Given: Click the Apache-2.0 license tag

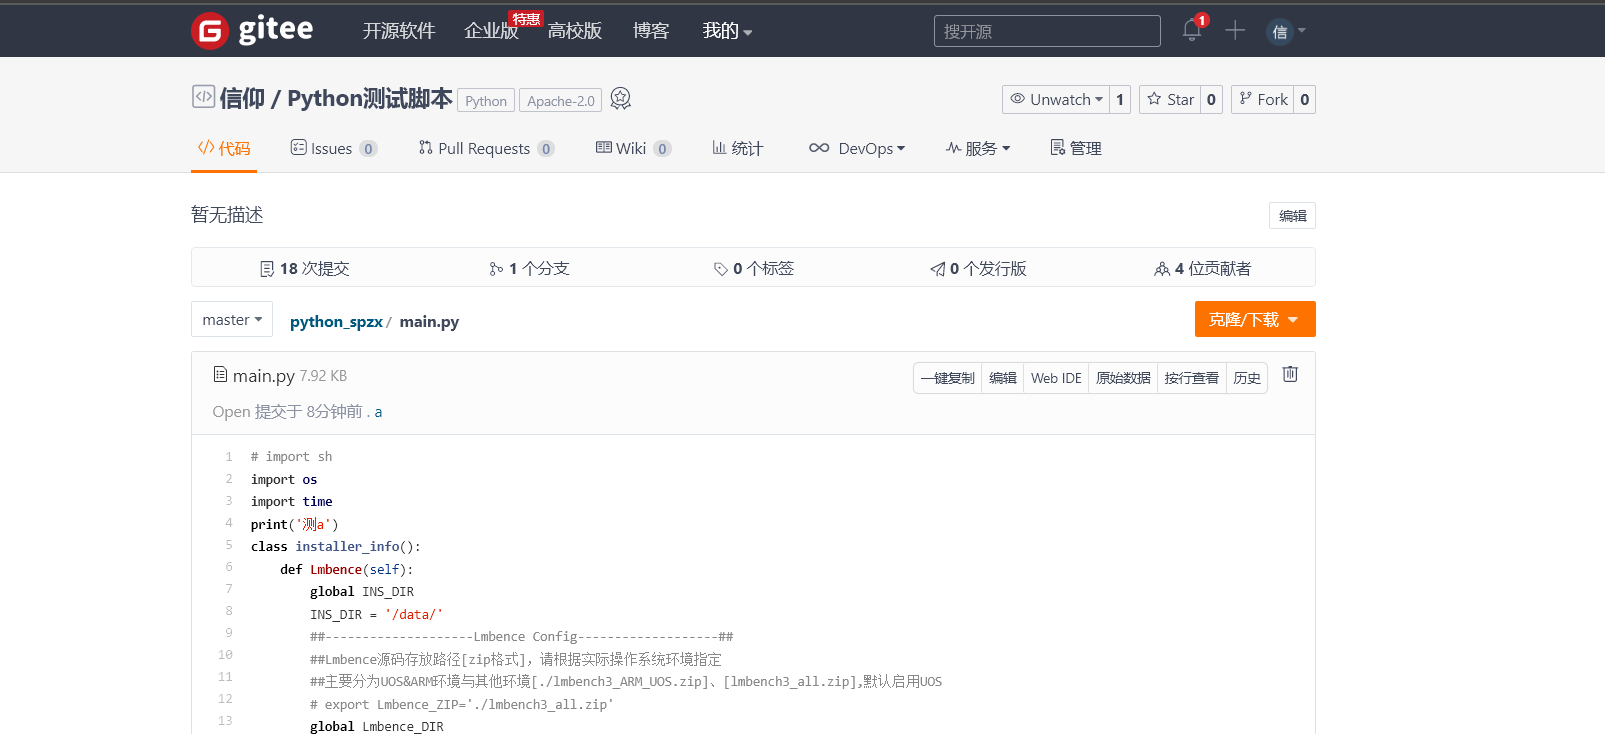Looking at the screenshot, I should tap(561, 101).
